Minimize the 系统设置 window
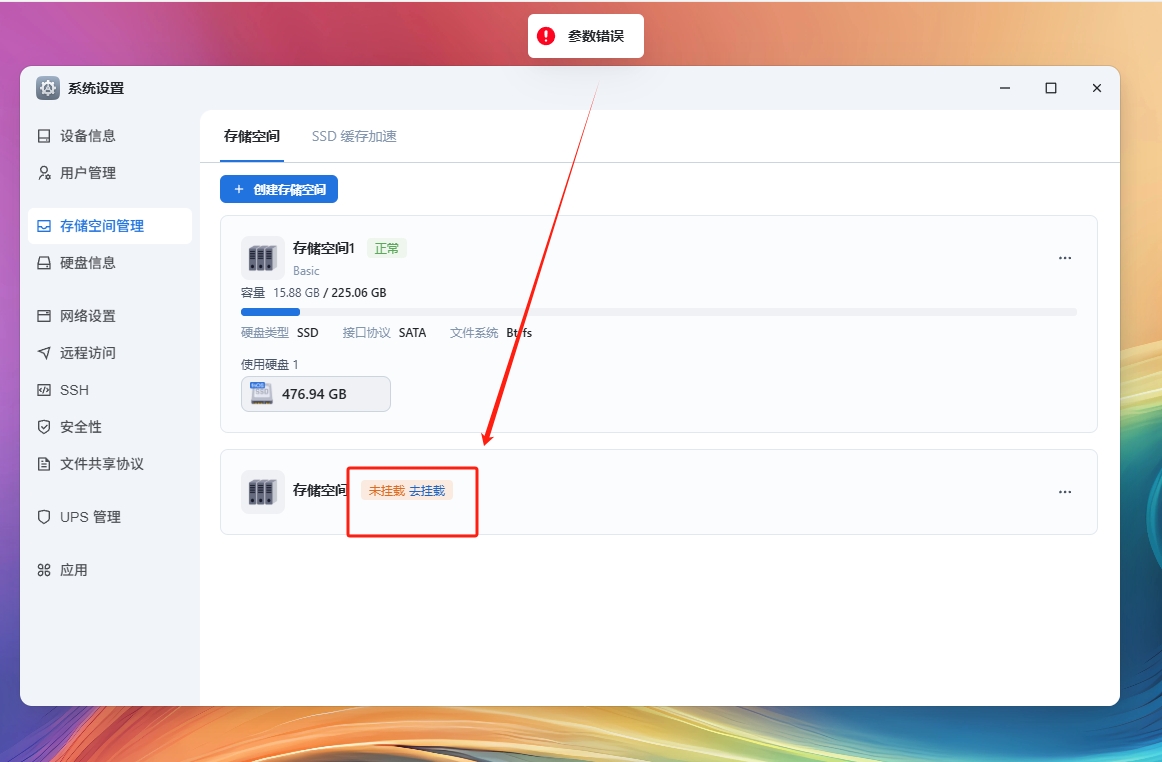Screen dimensions: 1162x762 pos(1005,88)
